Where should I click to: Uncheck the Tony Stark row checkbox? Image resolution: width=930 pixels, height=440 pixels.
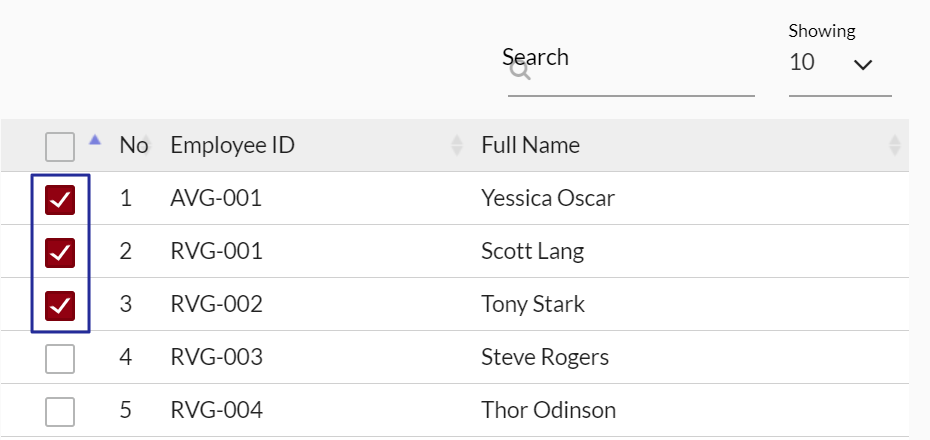pyautogui.click(x=60, y=305)
